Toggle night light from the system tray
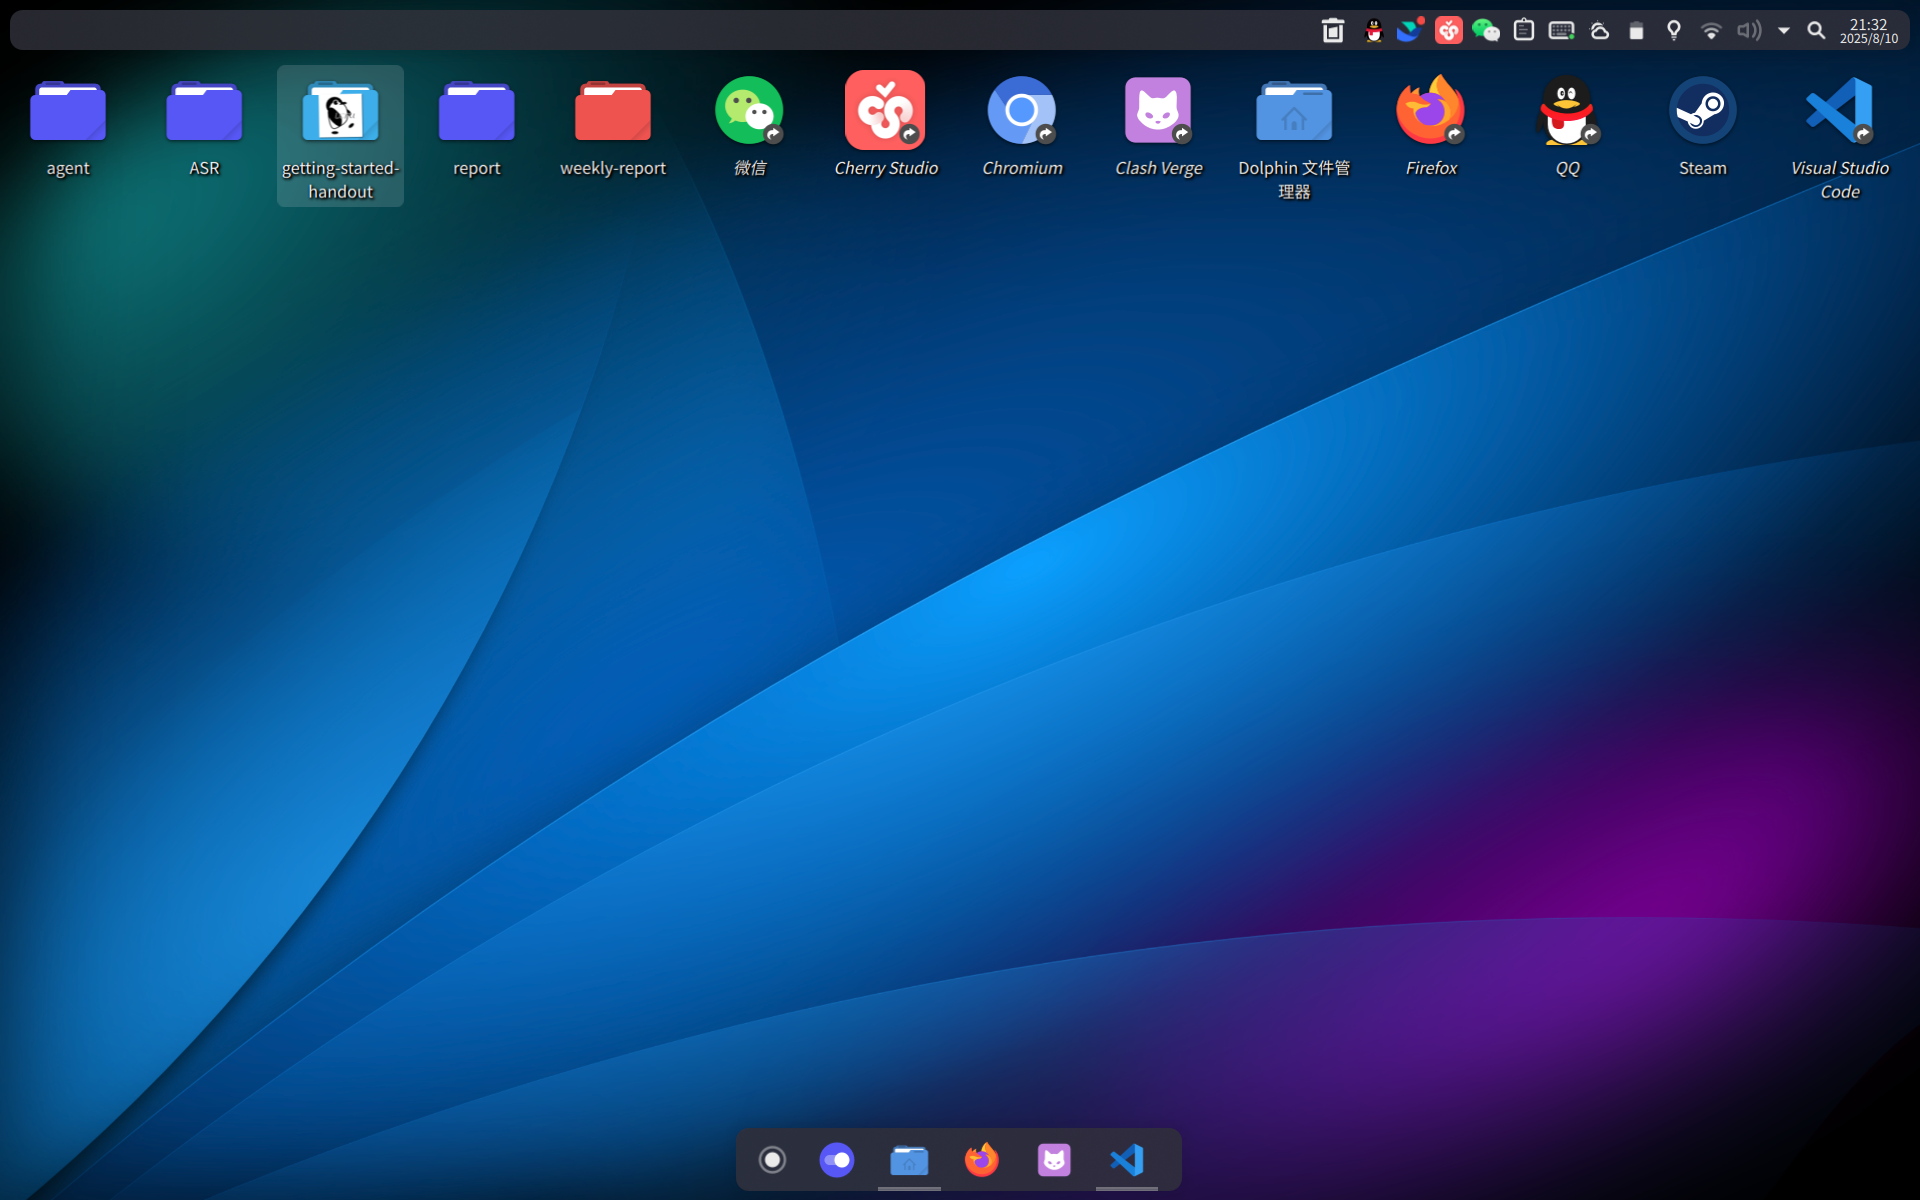 coord(1674,30)
